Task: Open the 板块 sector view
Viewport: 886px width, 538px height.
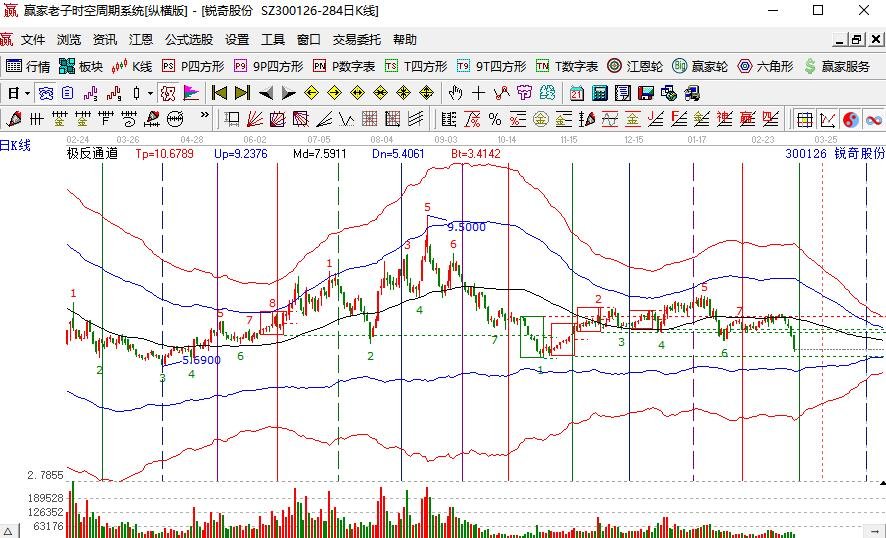Action: point(81,67)
